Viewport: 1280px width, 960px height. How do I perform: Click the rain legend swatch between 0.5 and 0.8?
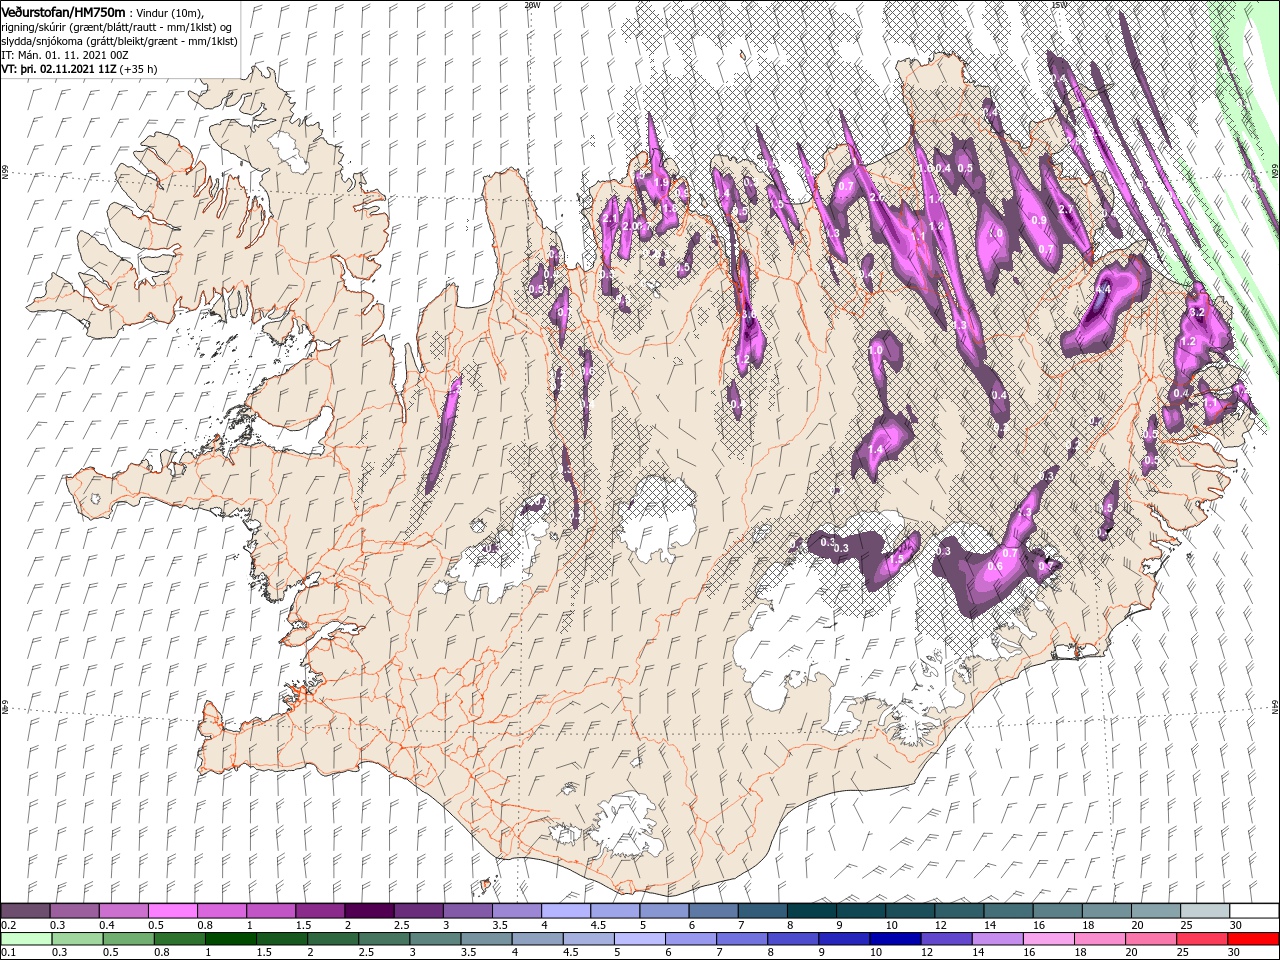tap(128, 939)
